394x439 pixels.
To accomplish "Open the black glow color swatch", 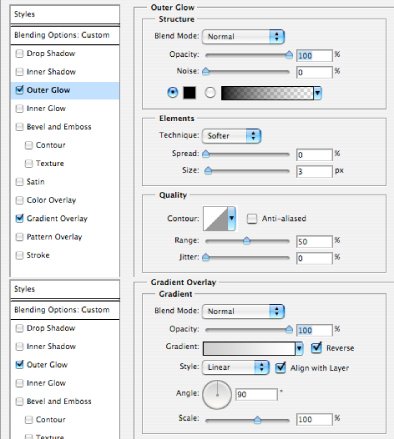I will [x=189, y=92].
